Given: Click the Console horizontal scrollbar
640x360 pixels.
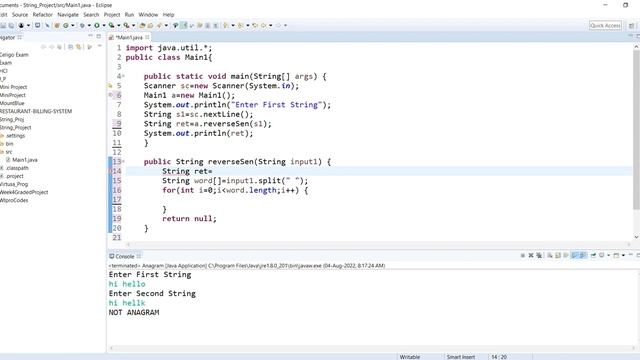Looking at the screenshot, I should click(372, 348).
